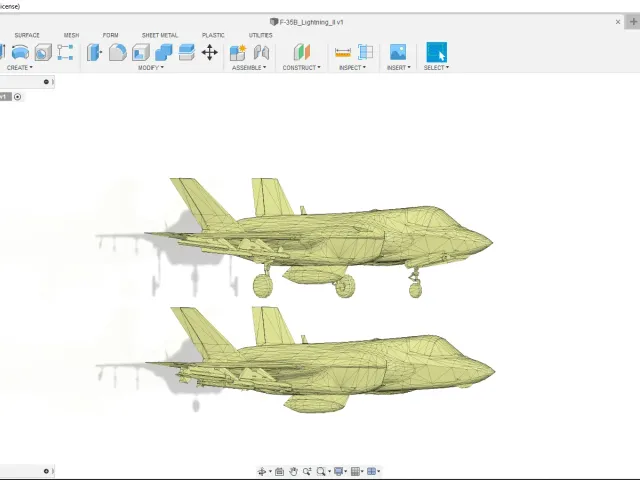Open the ASSEMBLE dropdown menu

[x=249, y=67]
